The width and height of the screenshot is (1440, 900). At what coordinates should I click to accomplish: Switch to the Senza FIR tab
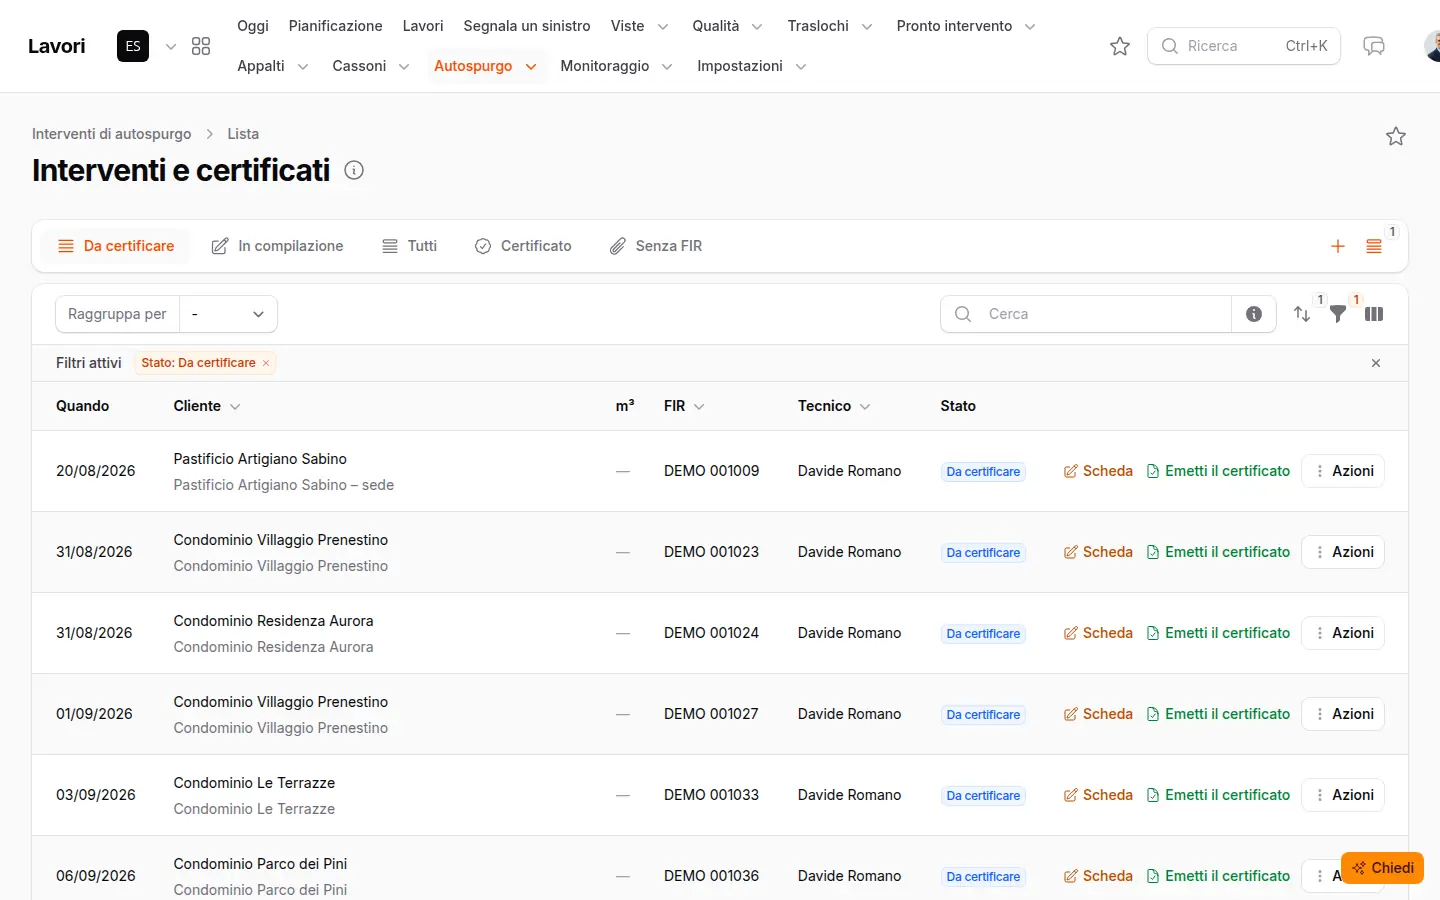(656, 246)
